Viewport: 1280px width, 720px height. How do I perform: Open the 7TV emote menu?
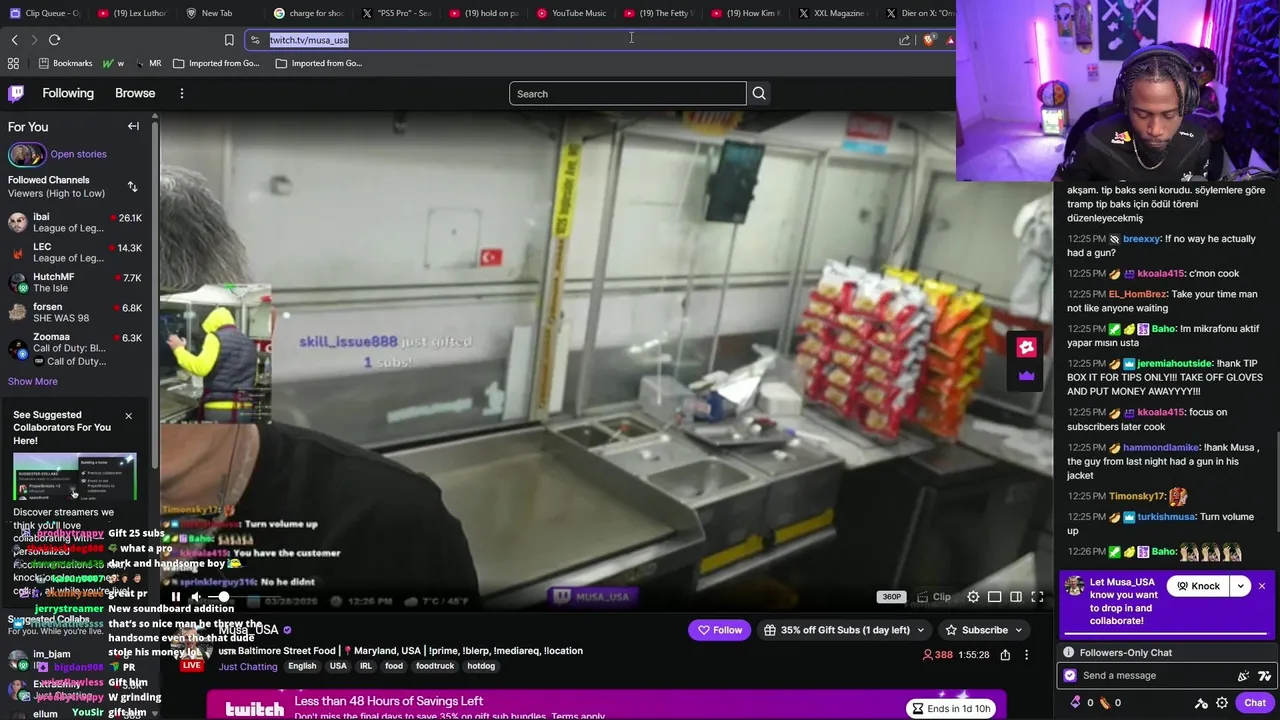[x=1264, y=676]
